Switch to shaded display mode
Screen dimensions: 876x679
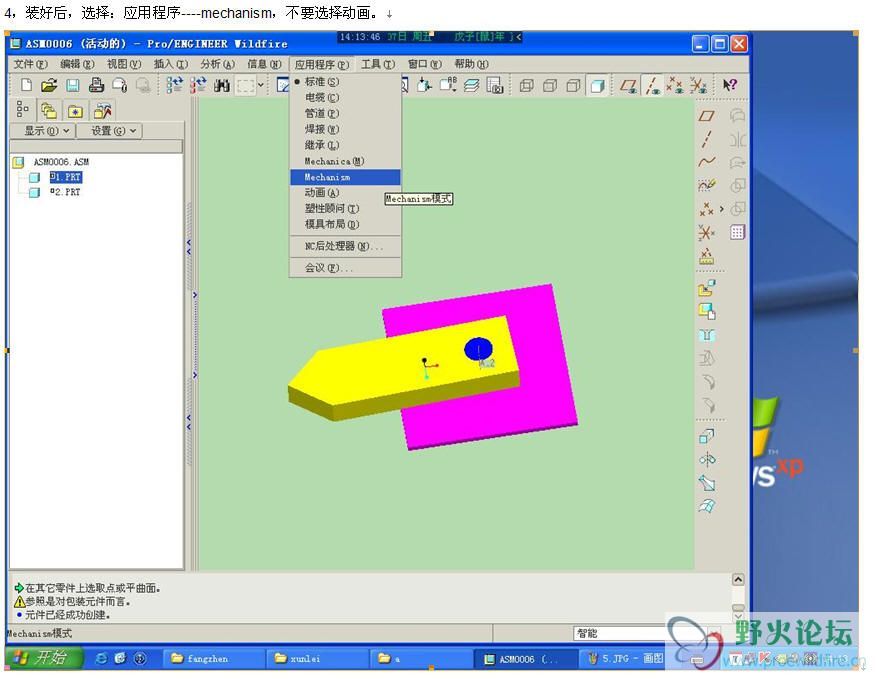click(597, 86)
